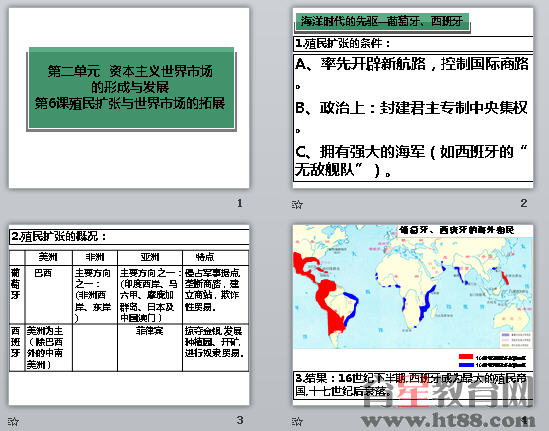Click the animation star icon under slide 3

coord(13,421)
